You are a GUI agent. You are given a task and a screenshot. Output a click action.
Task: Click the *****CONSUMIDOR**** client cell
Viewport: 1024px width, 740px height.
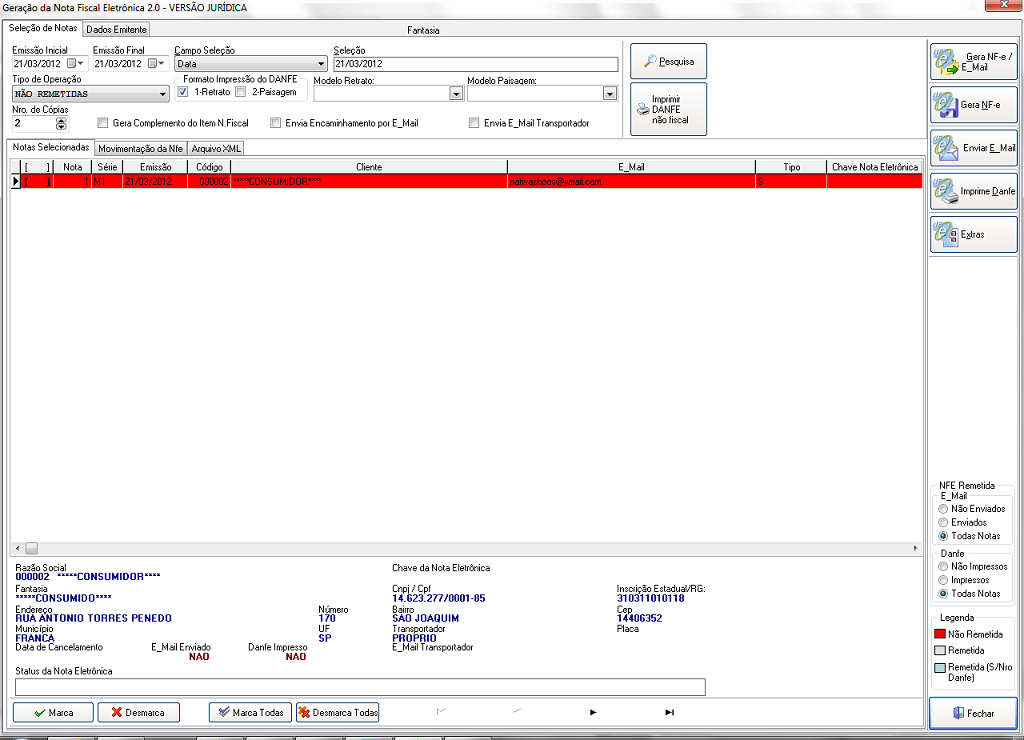pos(369,182)
